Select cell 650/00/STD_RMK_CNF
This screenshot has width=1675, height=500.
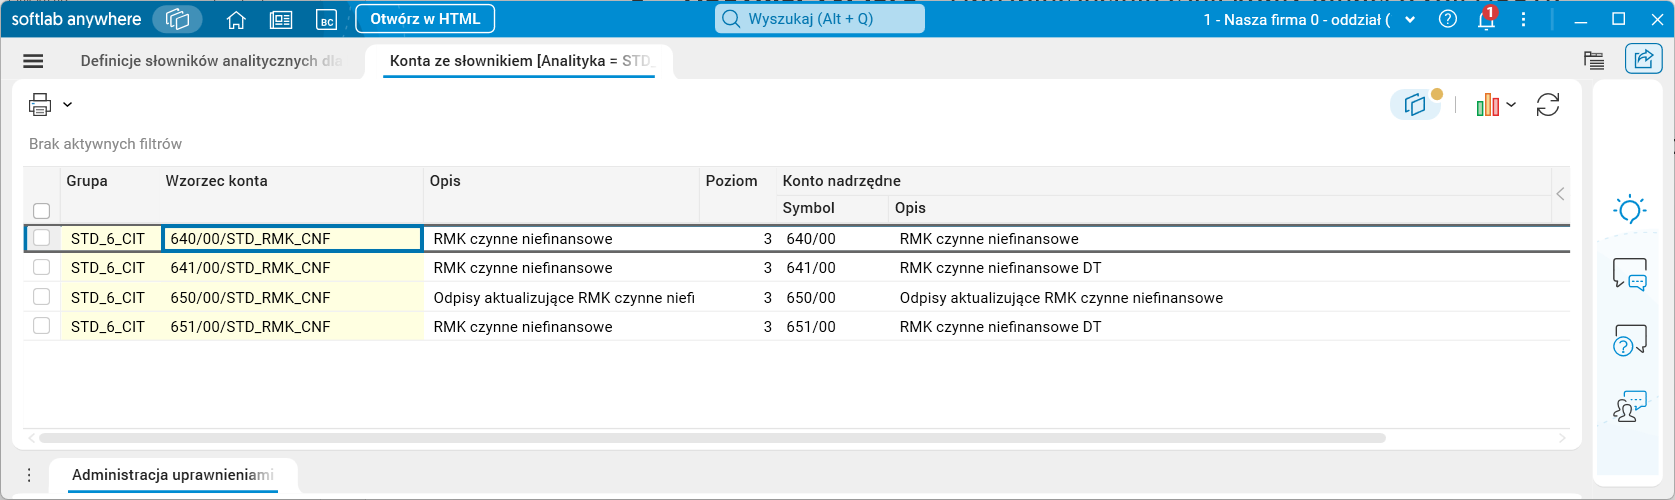tap(292, 298)
